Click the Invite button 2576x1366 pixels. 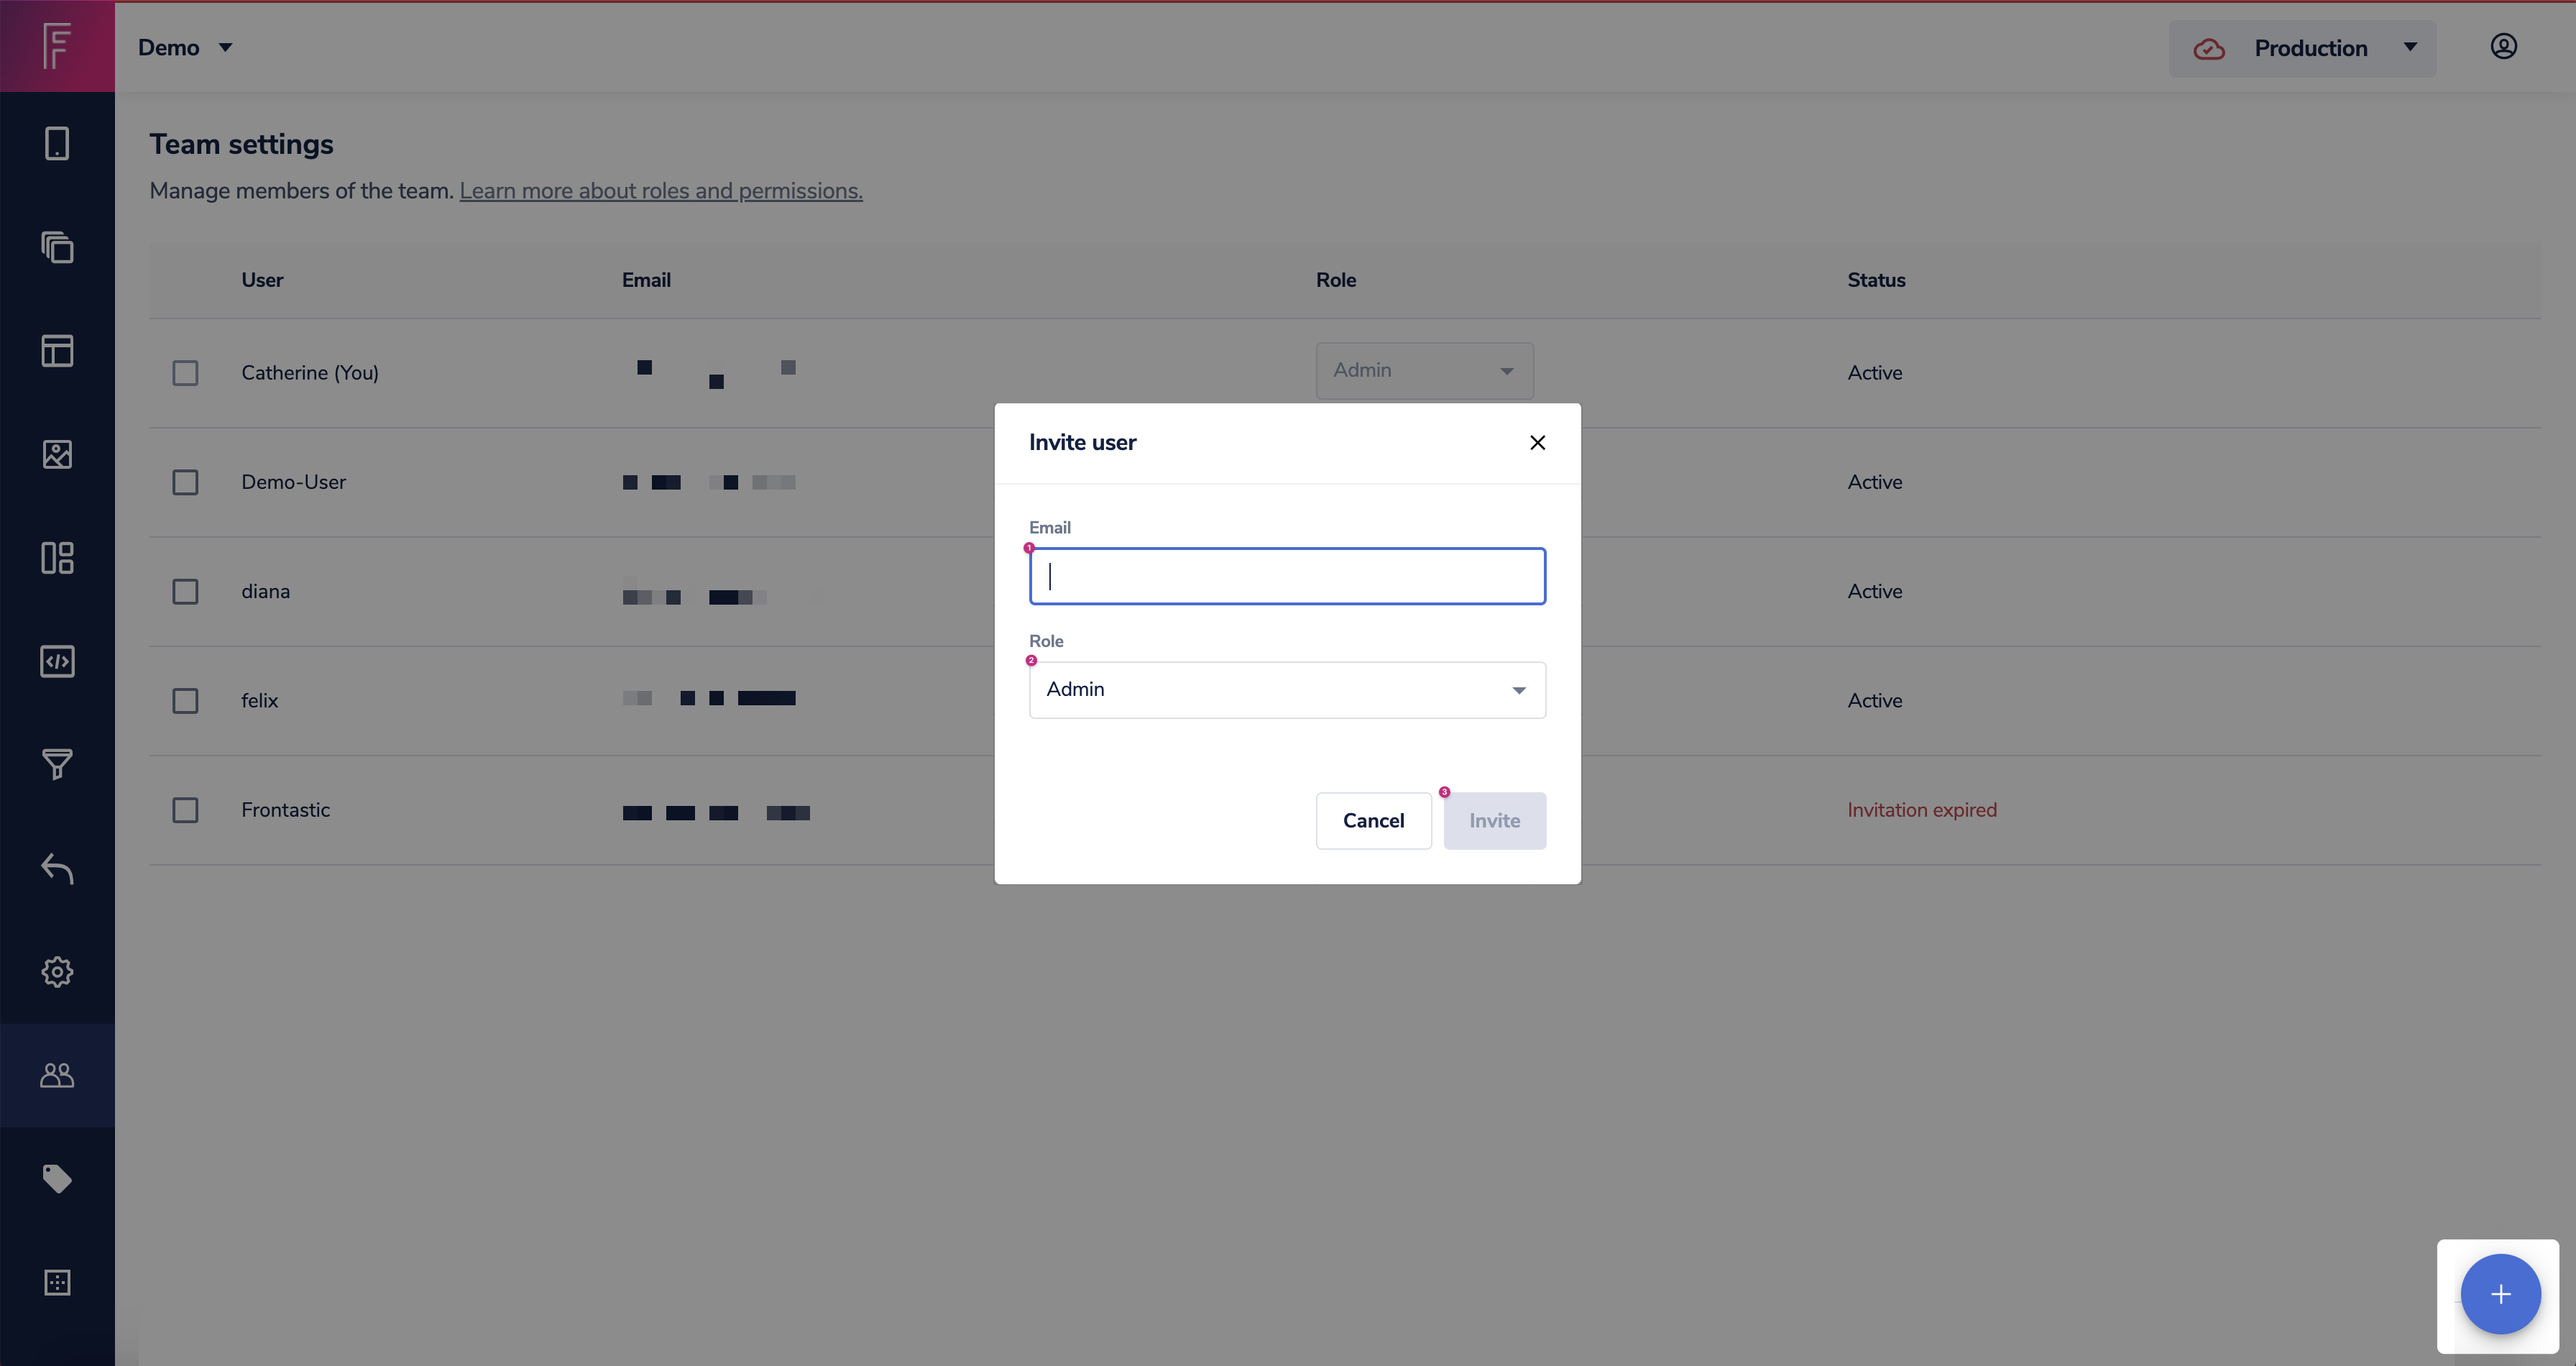1494,820
